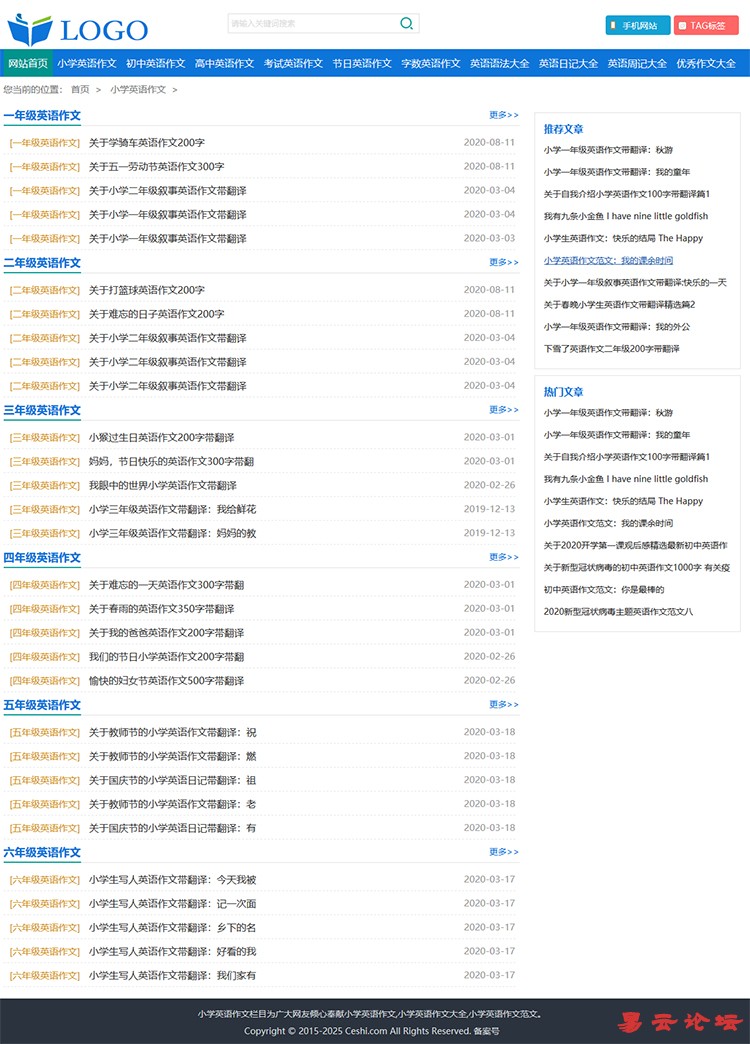
Task: Open article 关于我的爸爸英语作文200字带翻译
Action: point(167,633)
